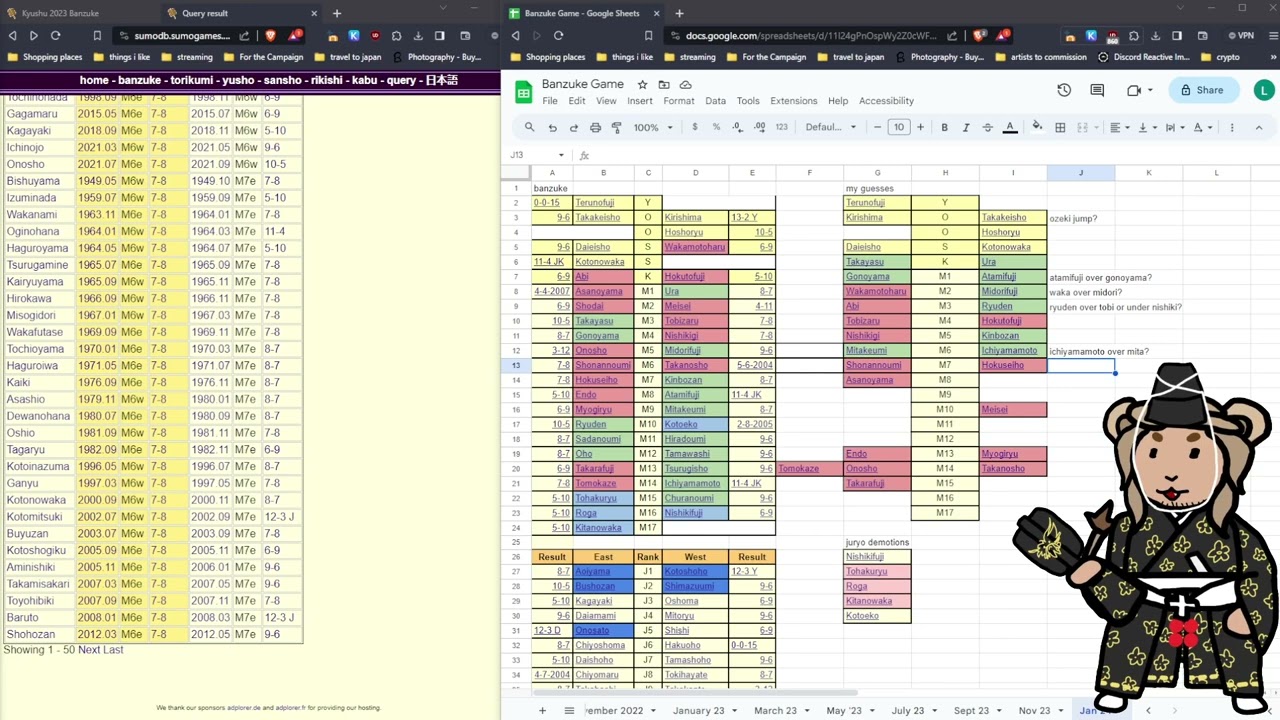Click the Merge cells icon

coord(1084,127)
